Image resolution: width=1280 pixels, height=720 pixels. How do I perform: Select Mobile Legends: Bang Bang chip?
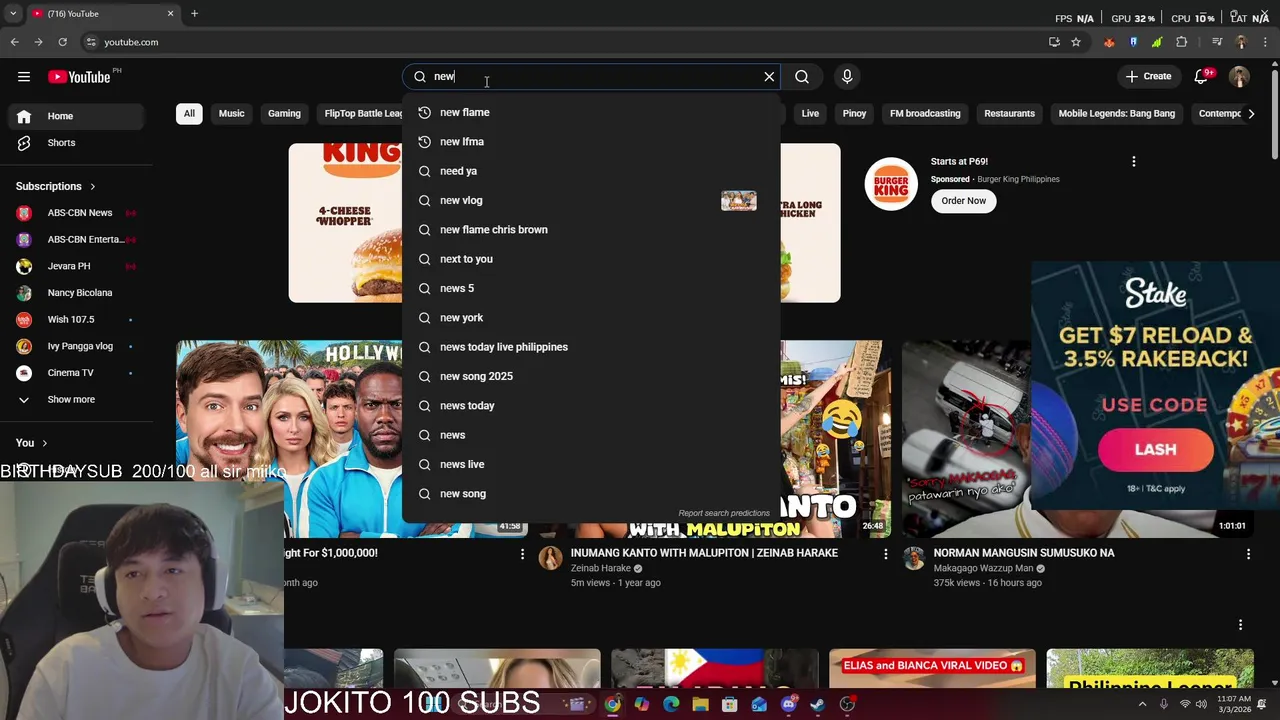pyautogui.click(x=1117, y=114)
